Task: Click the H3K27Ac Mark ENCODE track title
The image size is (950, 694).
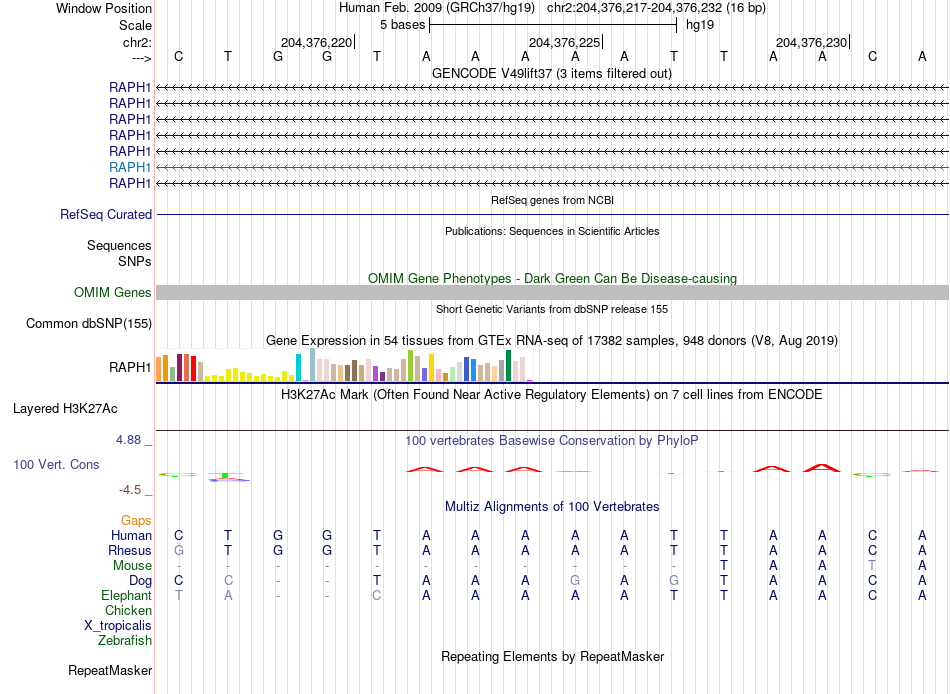Action: point(552,395)
